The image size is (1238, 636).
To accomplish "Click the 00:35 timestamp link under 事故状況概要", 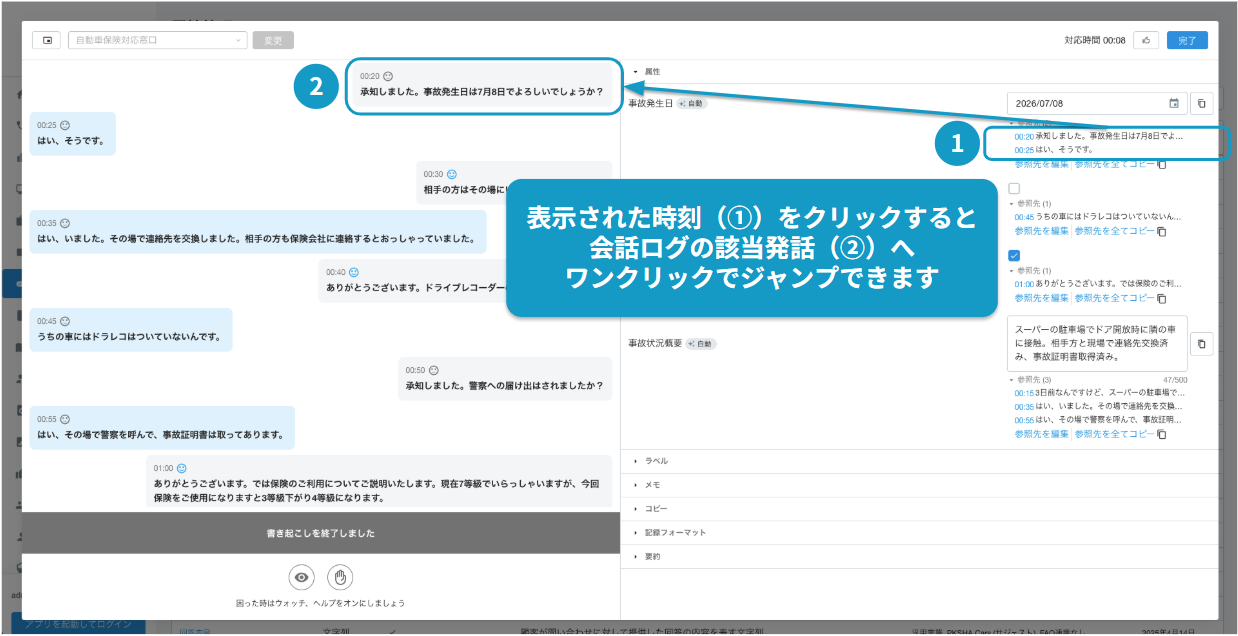I will coord(1024,408).
